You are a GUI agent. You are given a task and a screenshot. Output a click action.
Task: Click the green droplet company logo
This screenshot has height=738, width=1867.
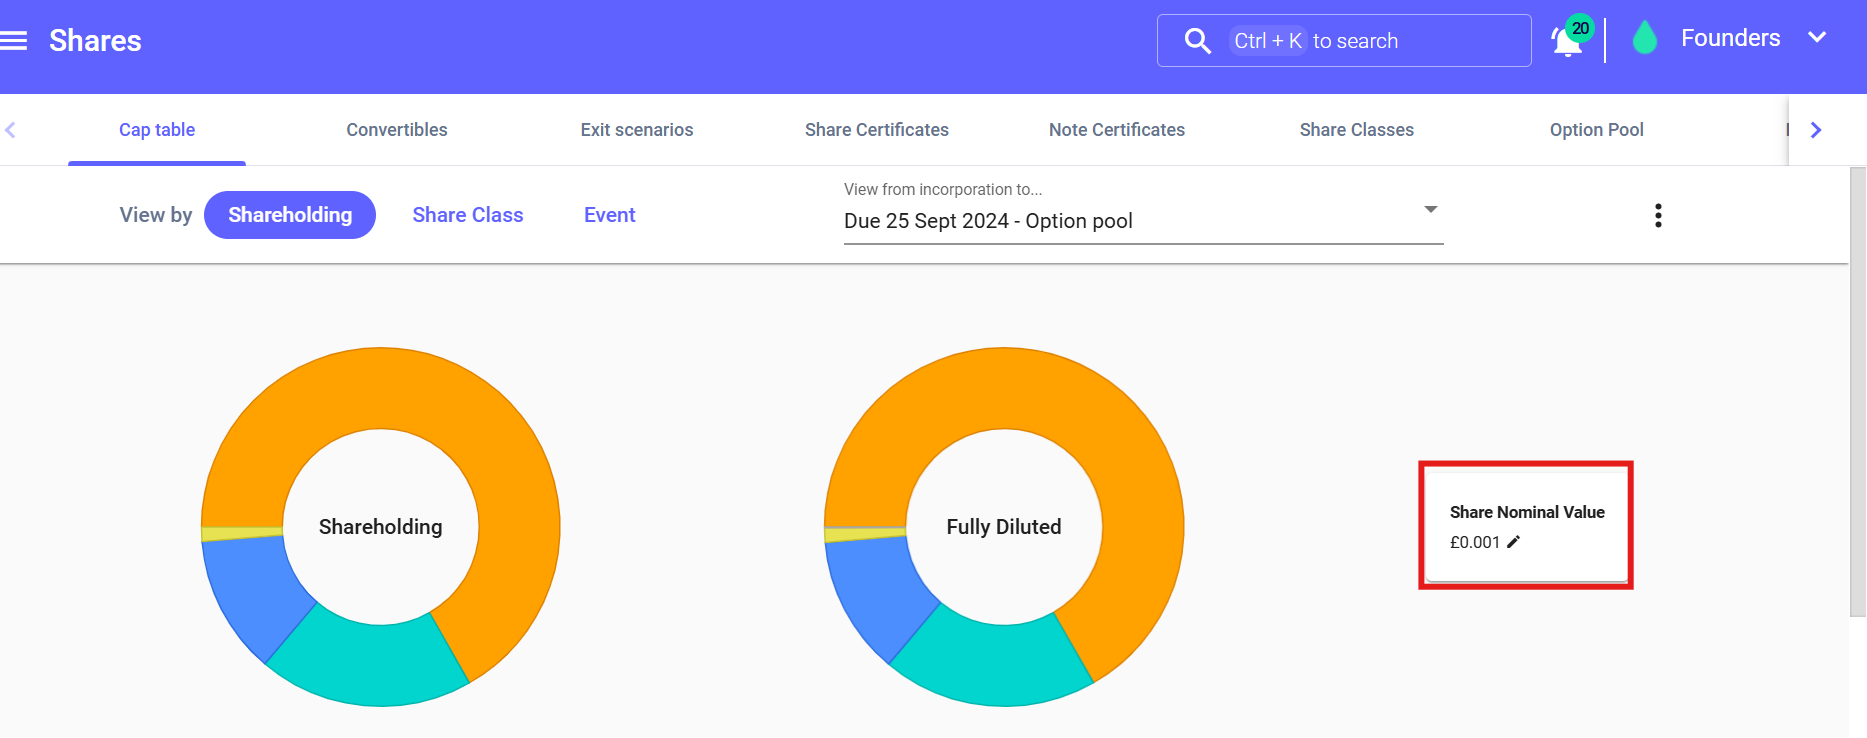[x=1644, y=39]
